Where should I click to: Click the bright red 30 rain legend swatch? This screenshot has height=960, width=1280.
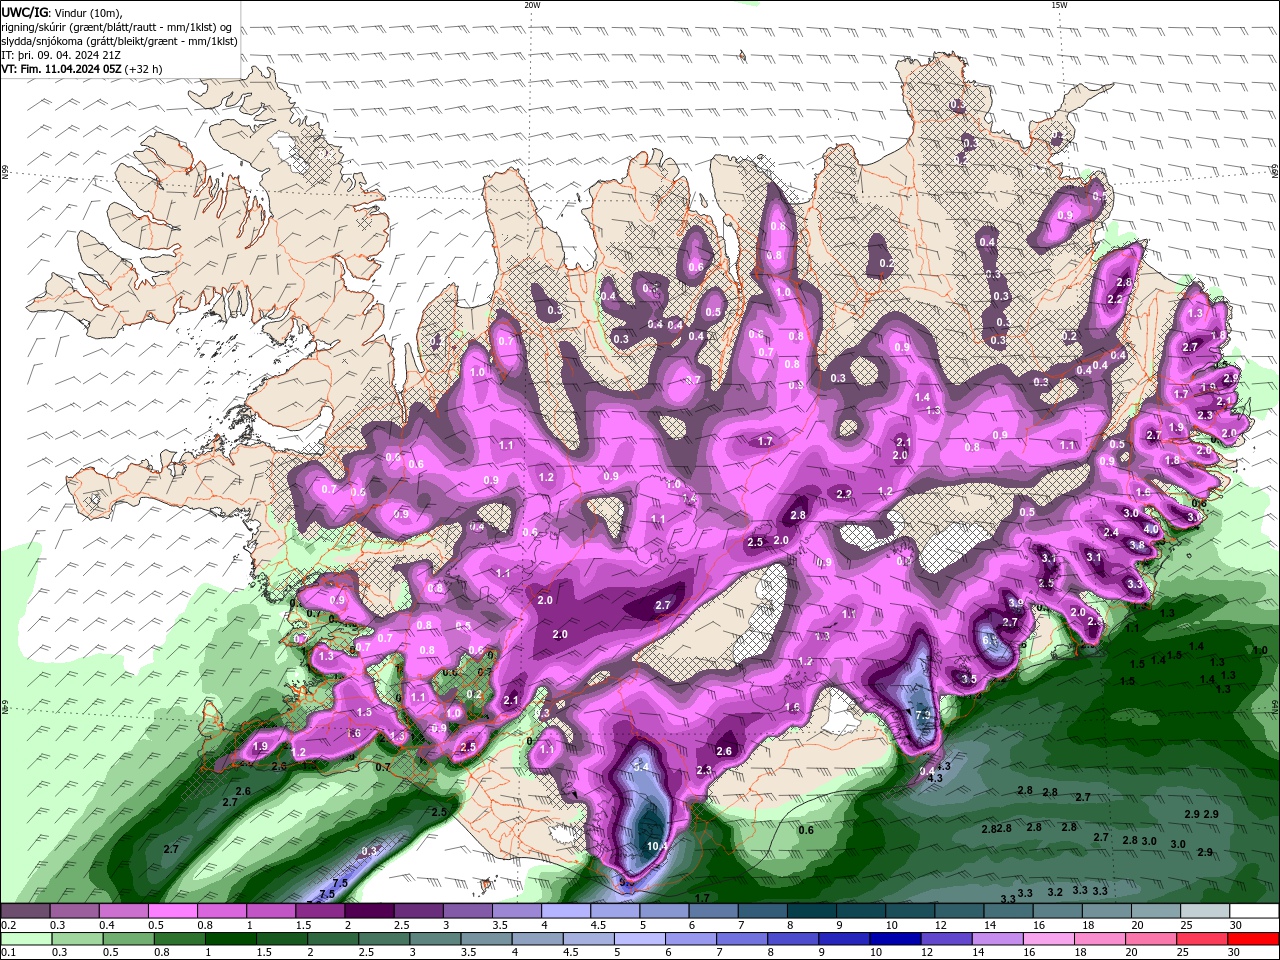1253,939
